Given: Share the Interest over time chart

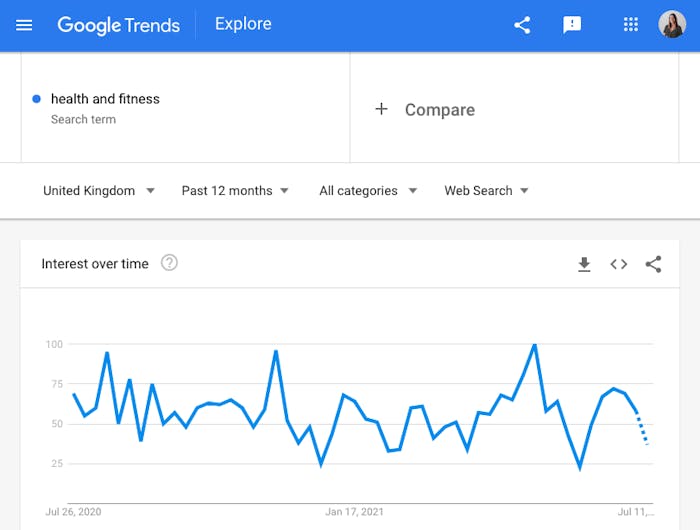Looking at the screenshot, I should click(653, 264).
